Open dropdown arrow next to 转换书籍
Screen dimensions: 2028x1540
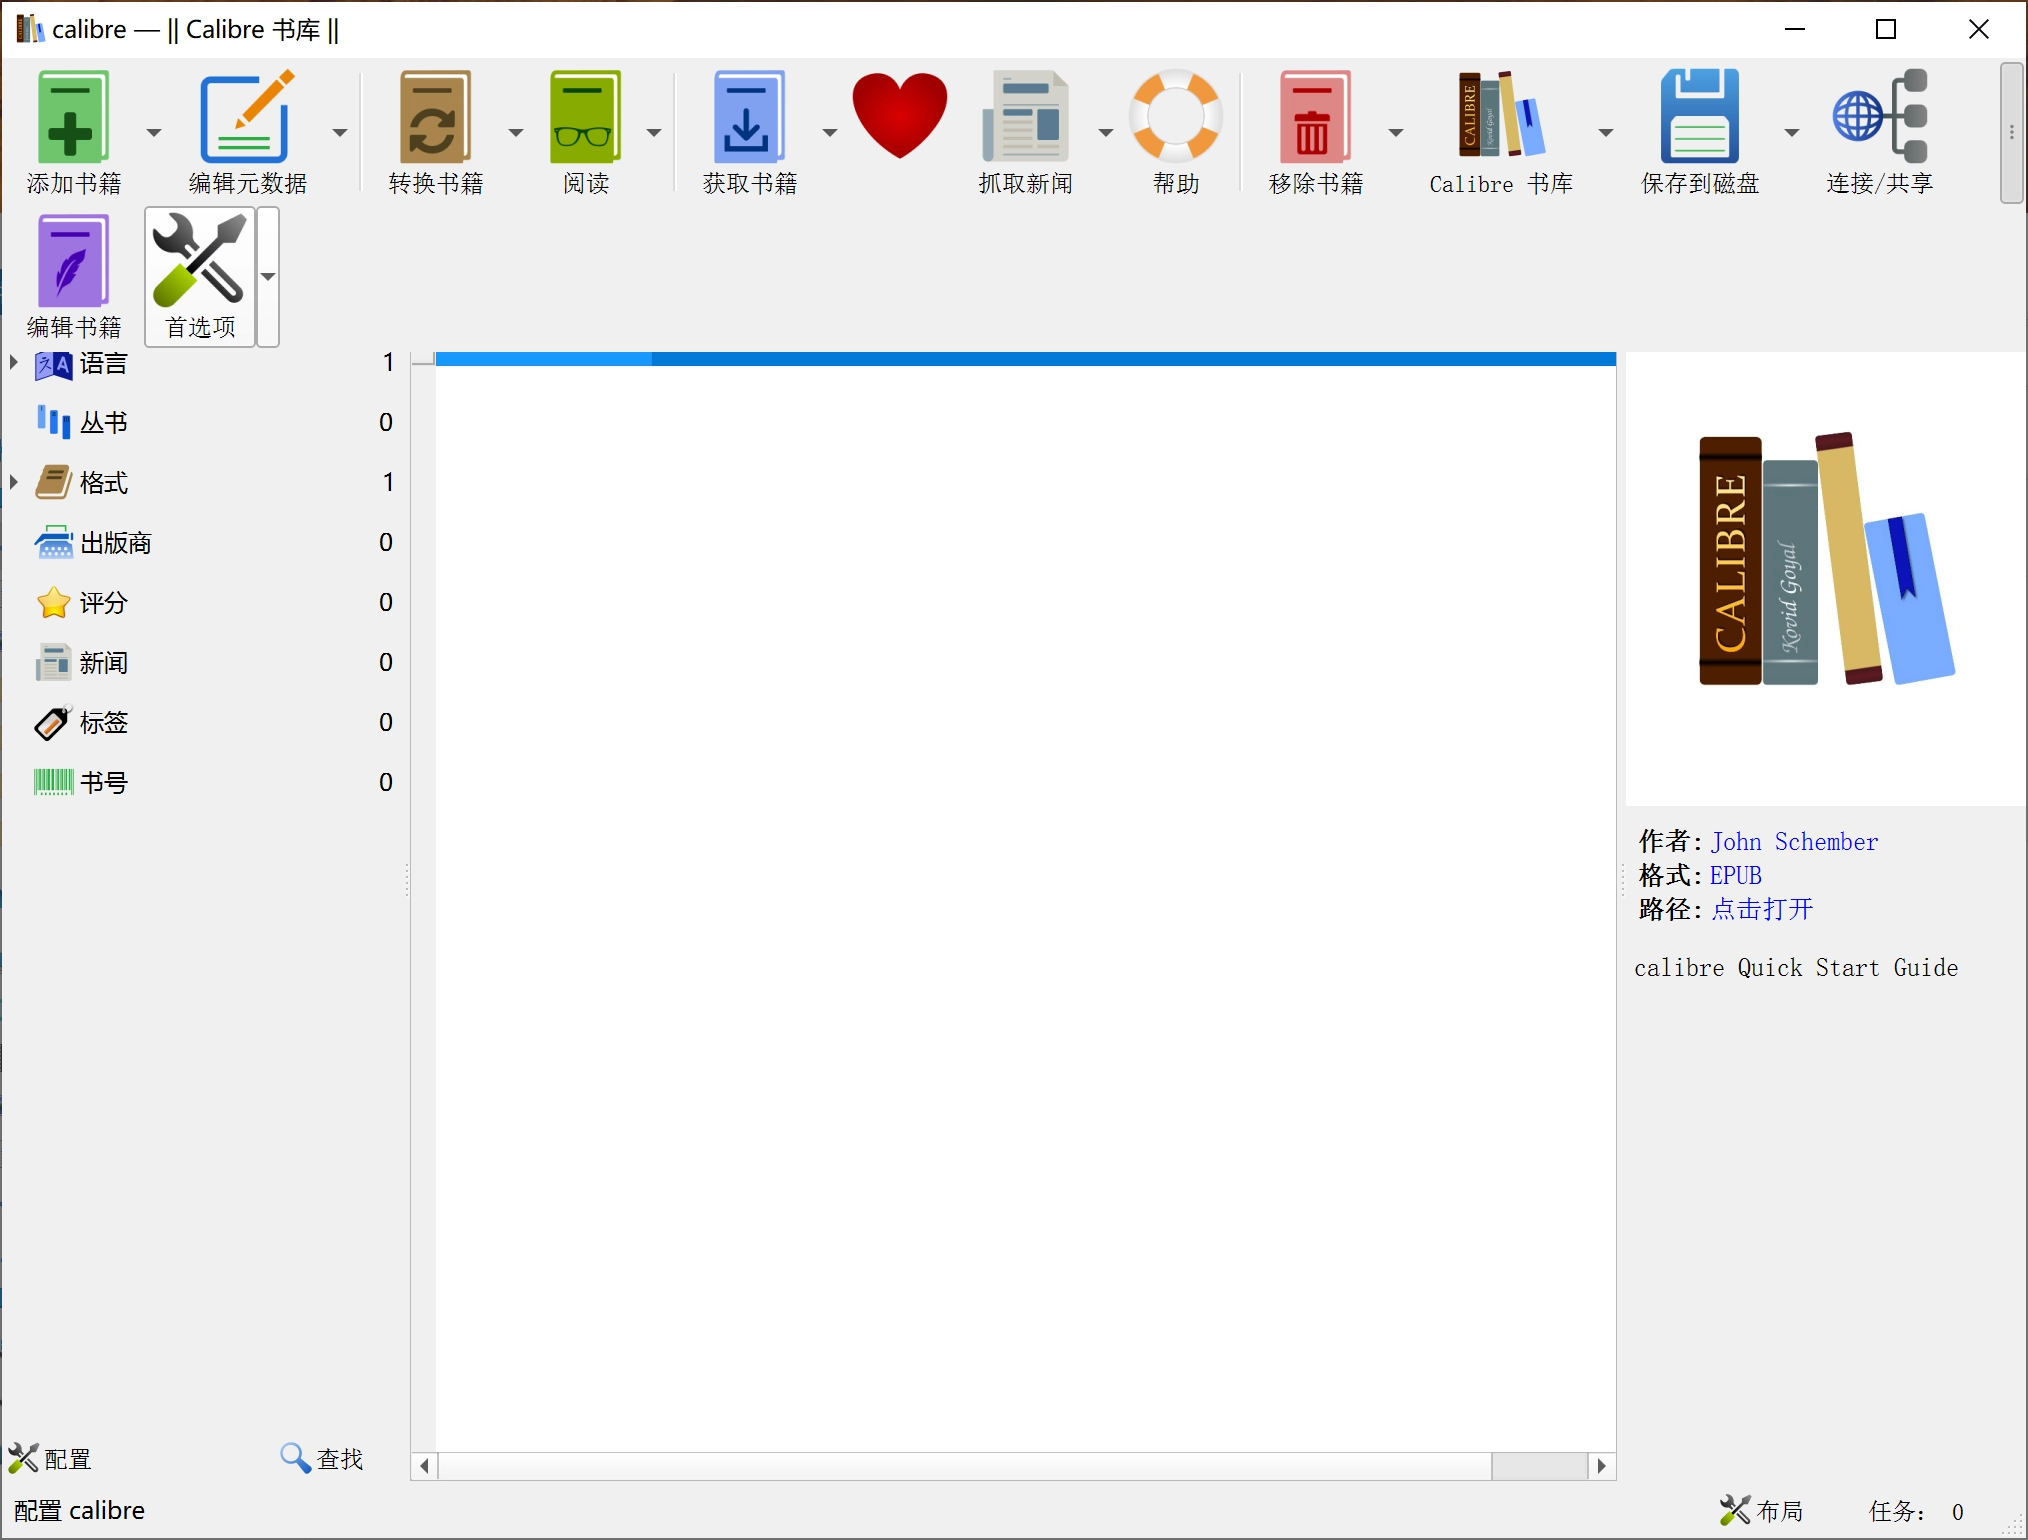coord(516,132)
